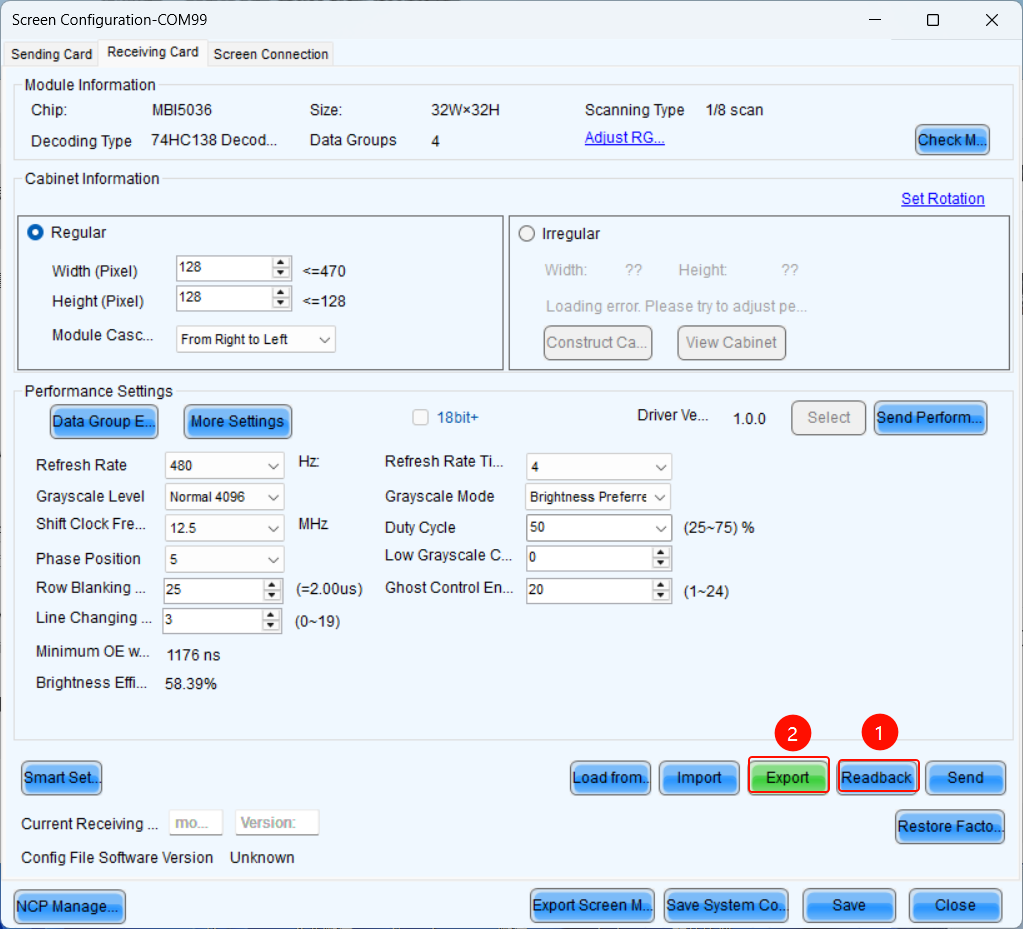Switch to the Screen Connection tab
1023x929 pixels.
click(271, 54)
